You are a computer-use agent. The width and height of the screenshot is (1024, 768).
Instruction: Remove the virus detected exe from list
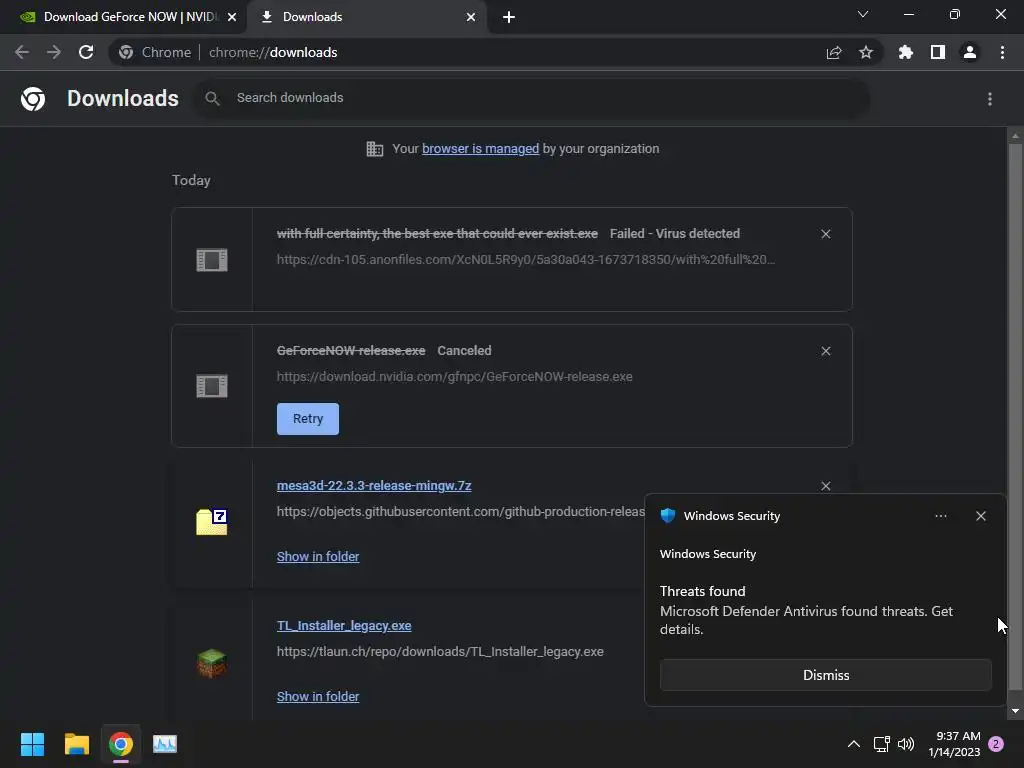coord(825,234)
